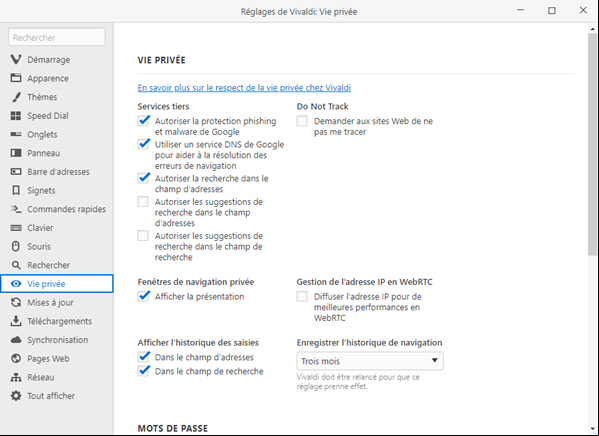Open the Réseau settings section
Image resolution: width=599 pixels, height=436 pixels.
point(57,377)
